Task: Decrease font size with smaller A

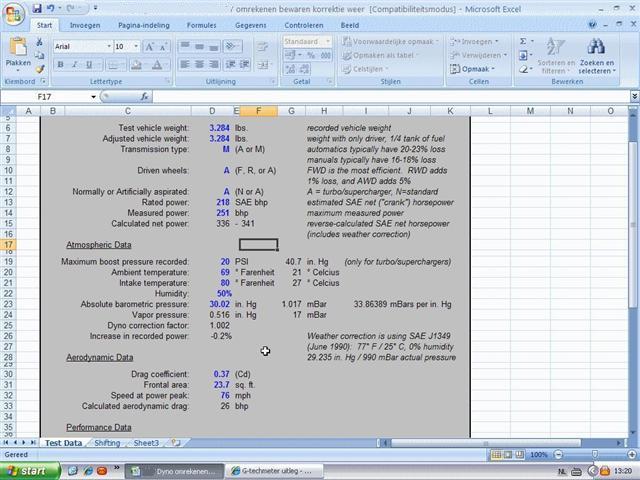Action: (x=163, y=47)
